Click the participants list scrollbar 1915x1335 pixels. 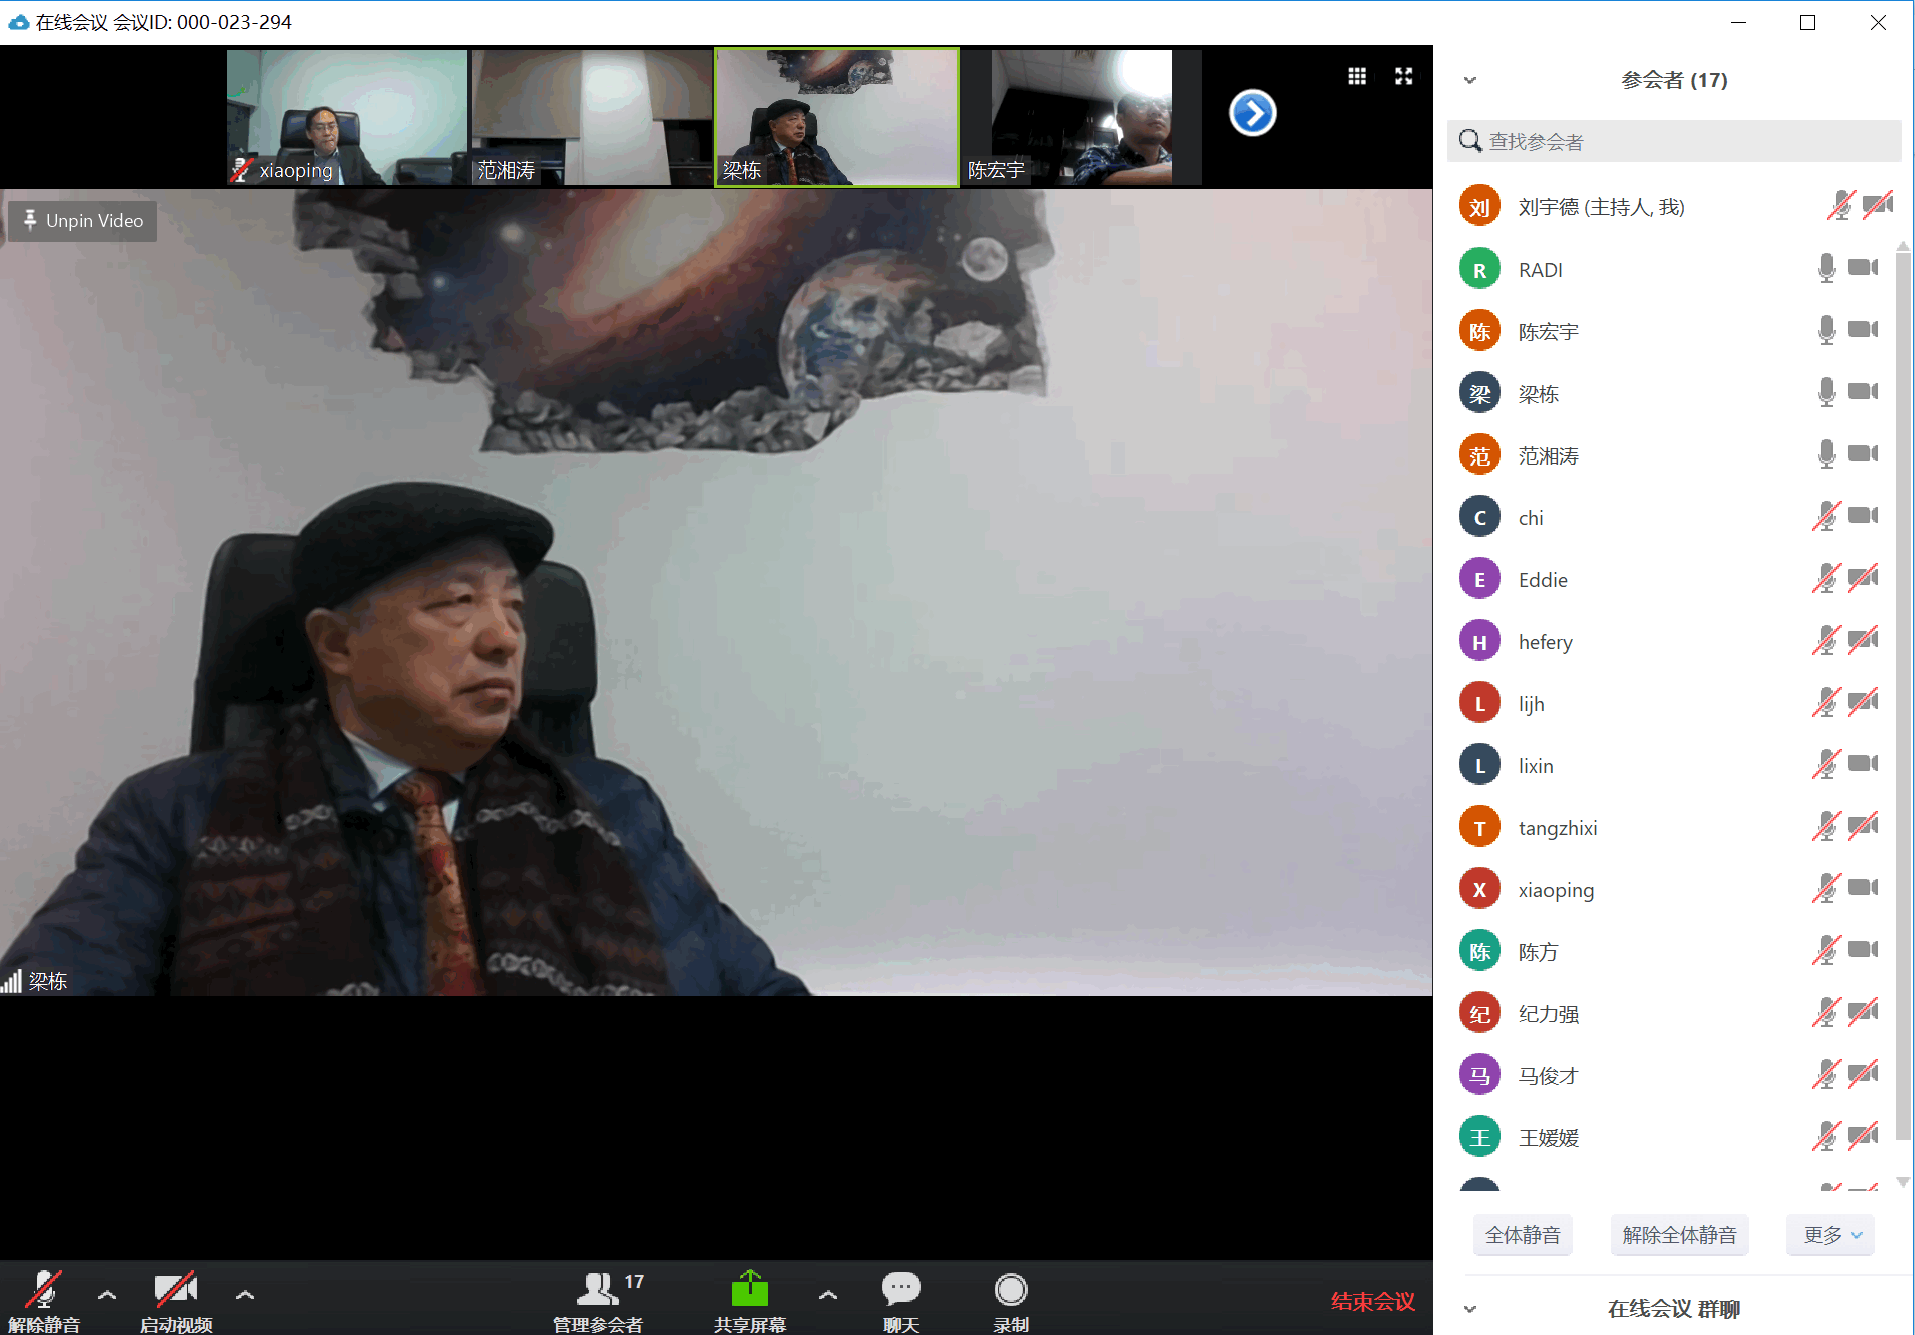1902,700
